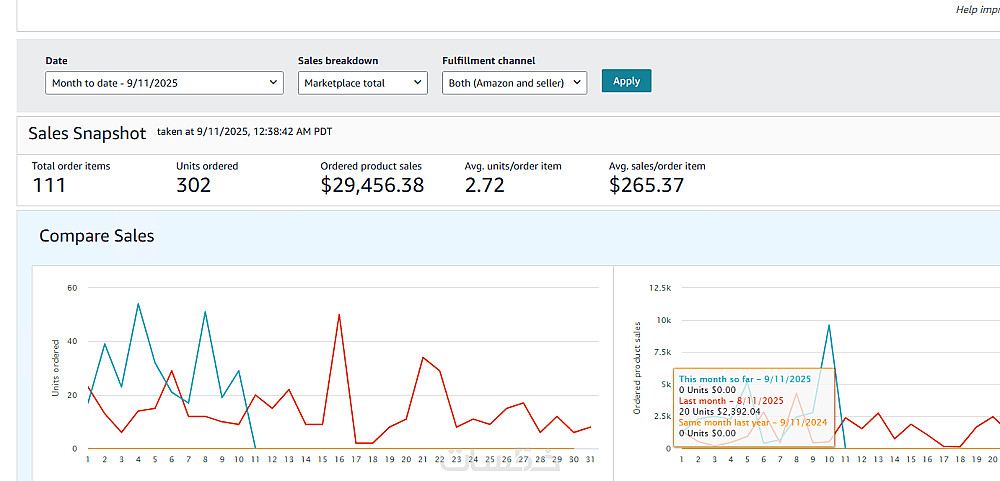The height and width of the screenshot is (481, 1000).
Task: Click the snapshot timestamp text
Action: coord(244,132)
